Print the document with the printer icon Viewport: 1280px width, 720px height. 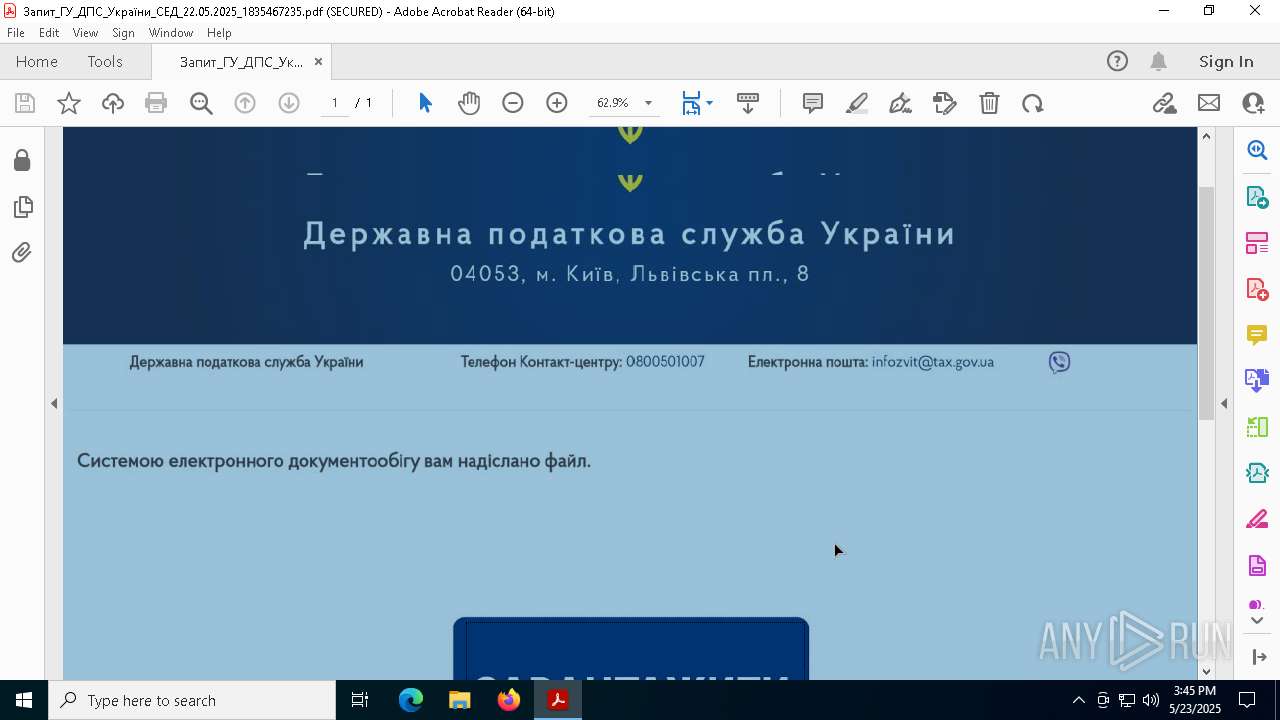pos(156,103)
